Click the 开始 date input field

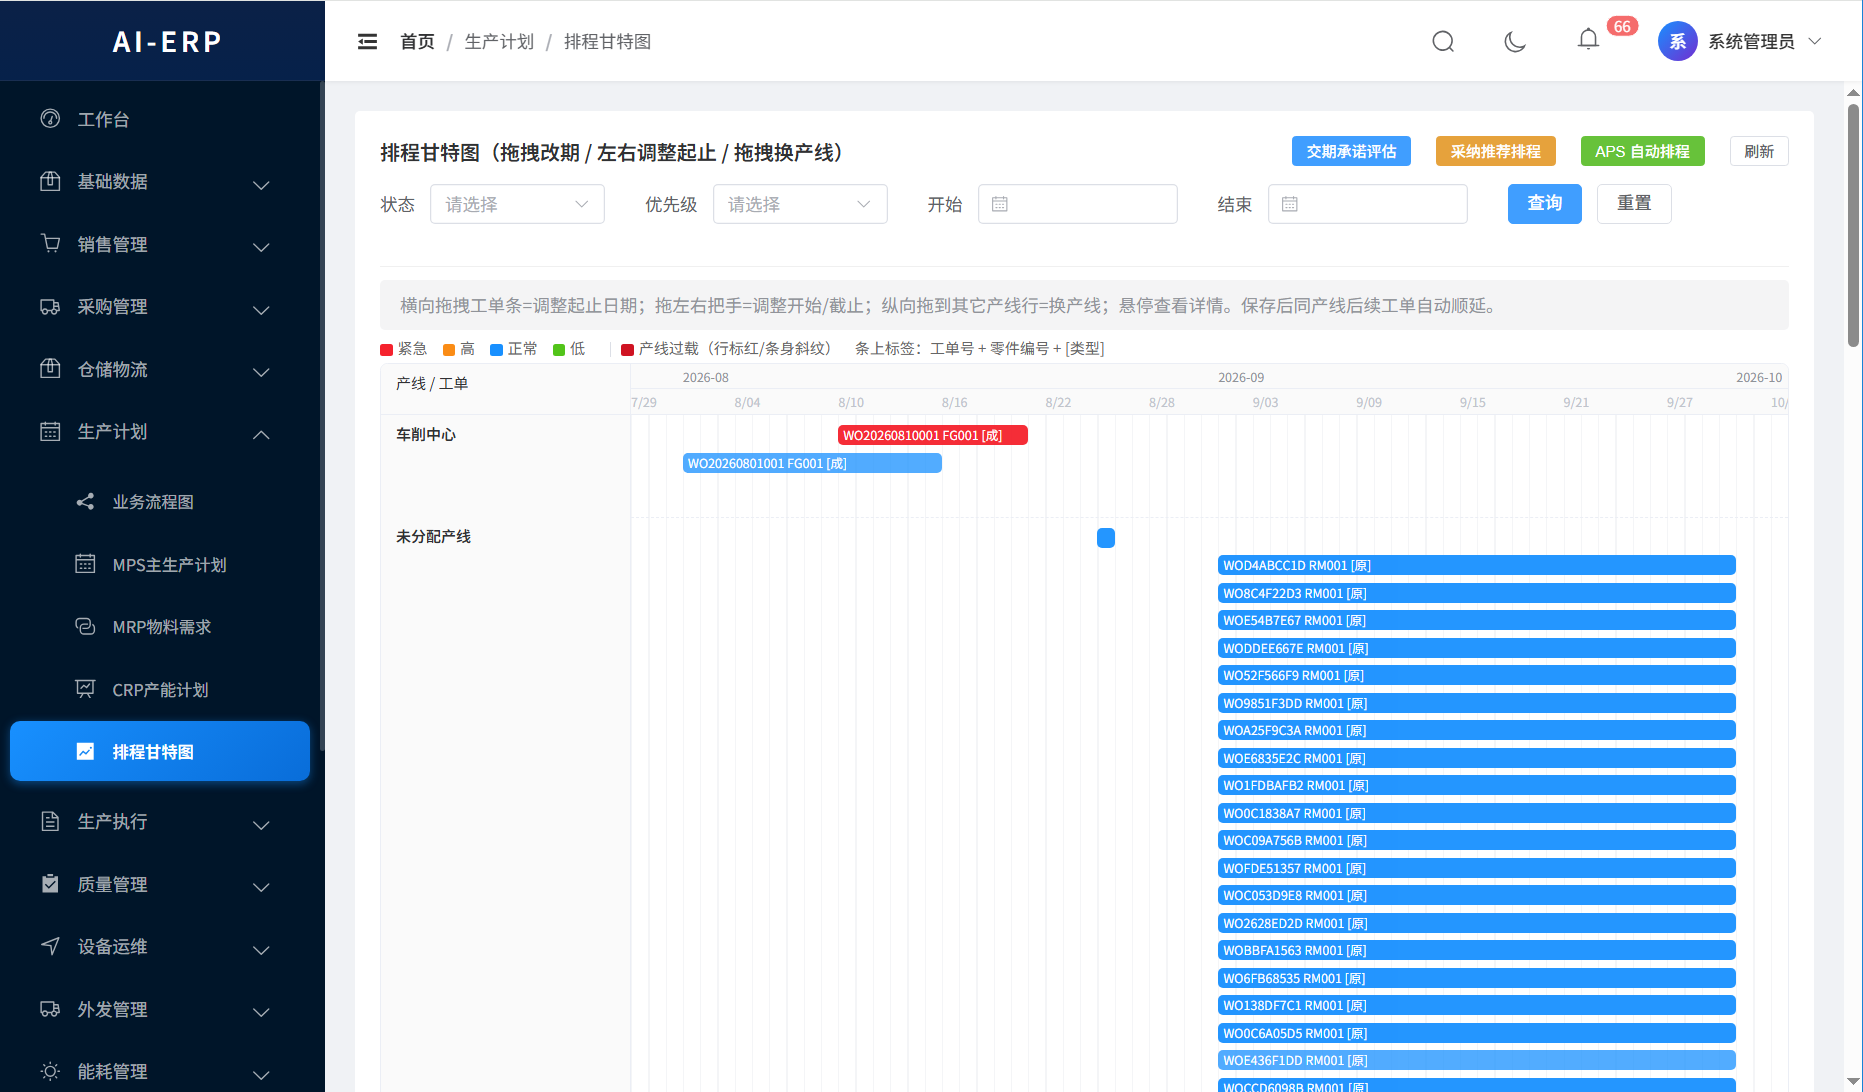1077,204
